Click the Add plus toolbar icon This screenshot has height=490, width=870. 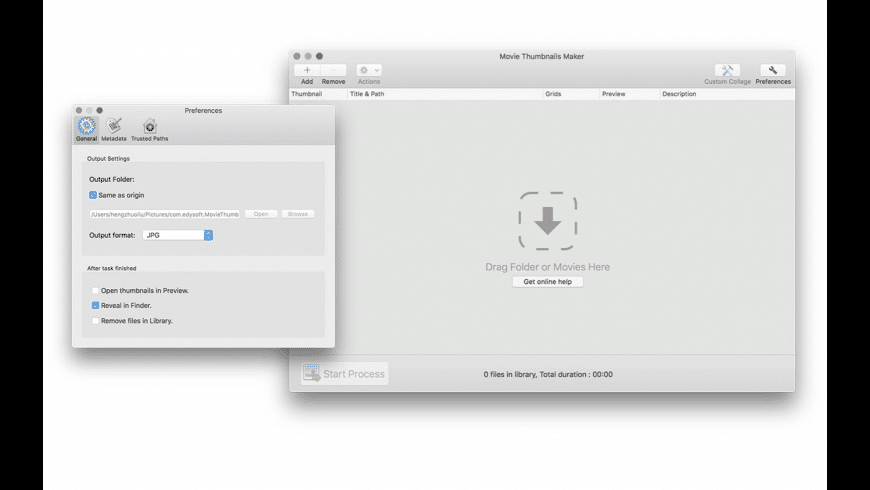(x=307, y=70)
